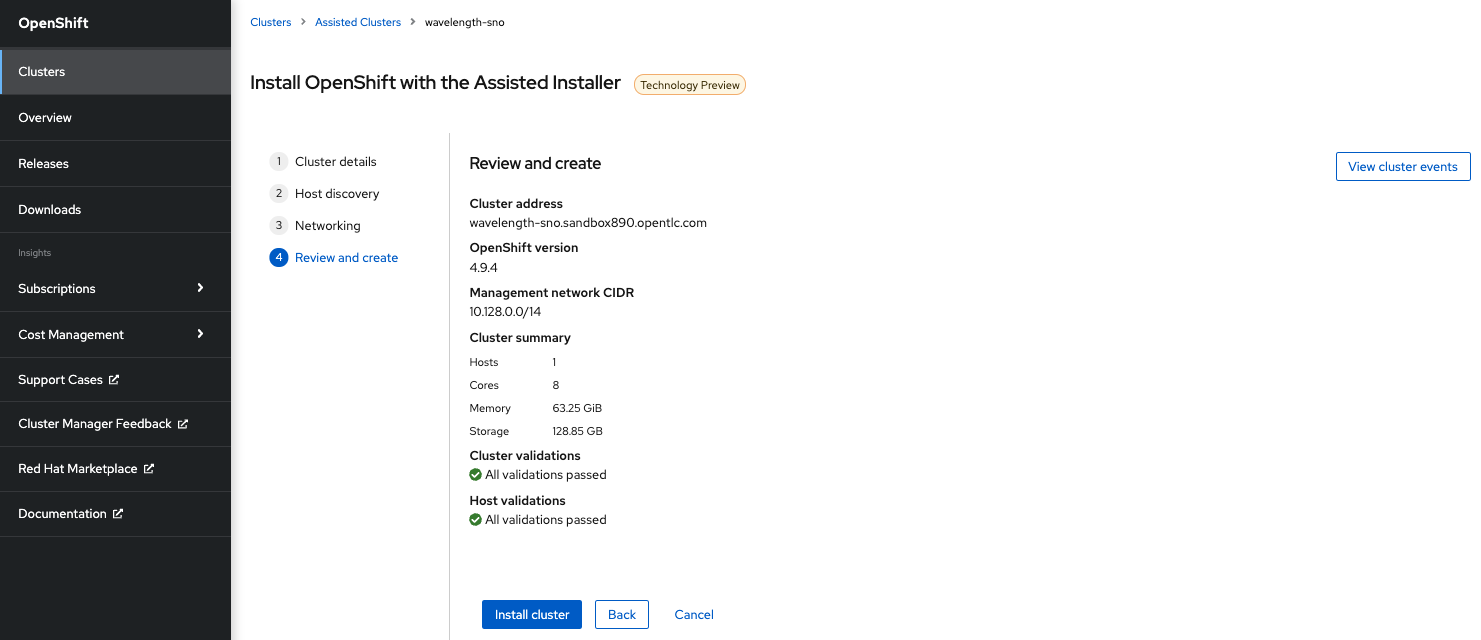Expand the Subscriptions menu
This screenshot has width=1481, height=640.
point(56,288)
